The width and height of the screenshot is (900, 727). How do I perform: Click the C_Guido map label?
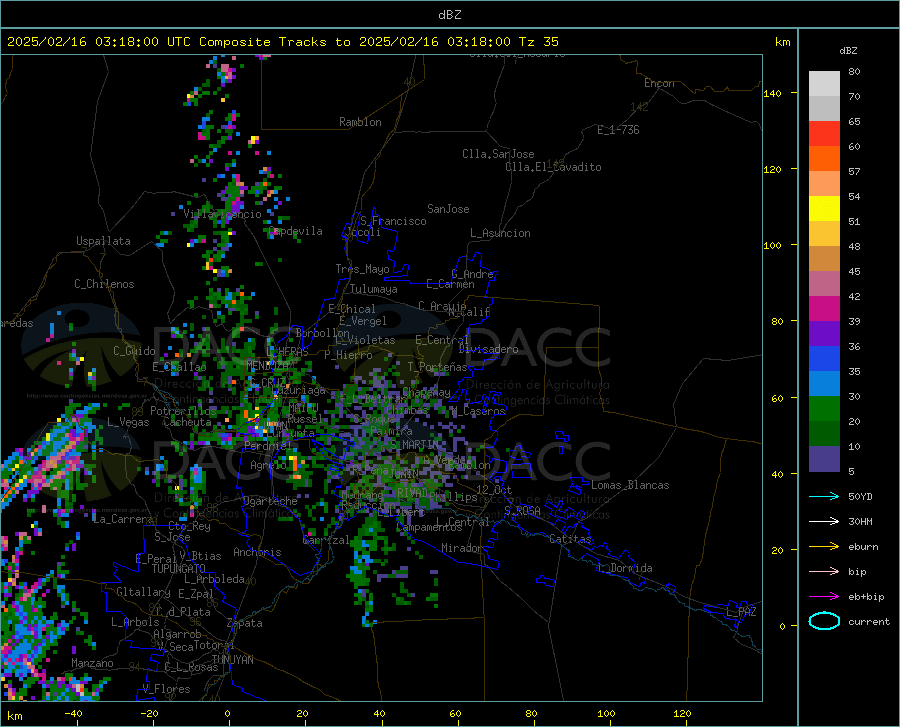[x=134, y=351]
